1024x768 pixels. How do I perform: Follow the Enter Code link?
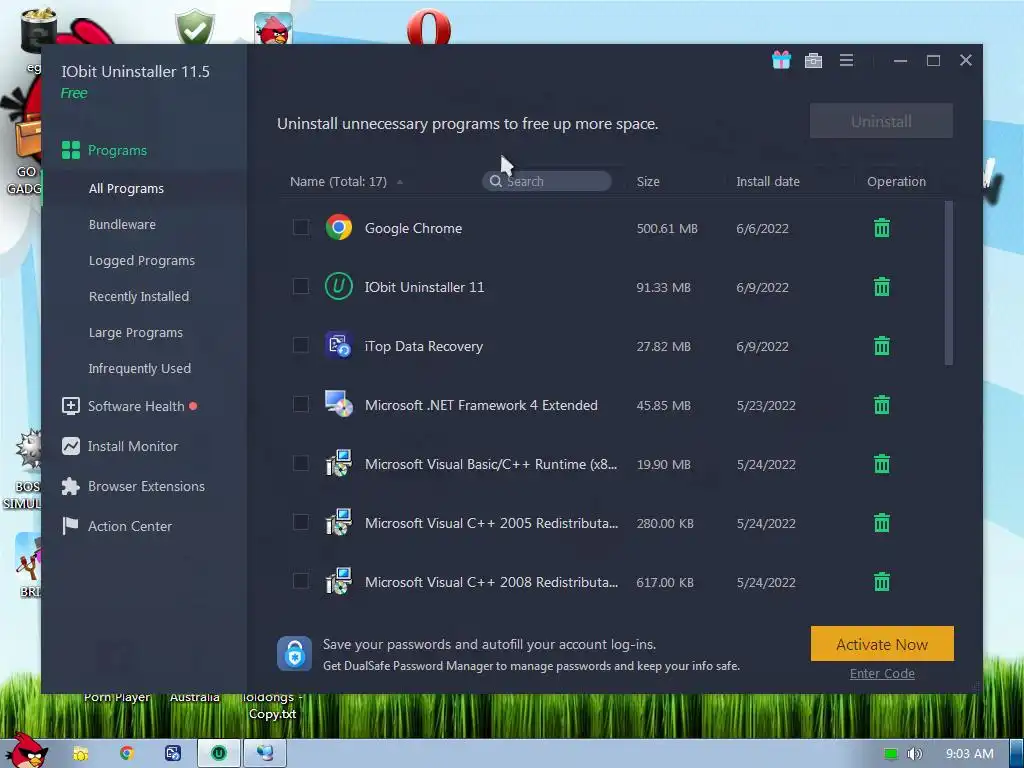[x=882, y=673]
